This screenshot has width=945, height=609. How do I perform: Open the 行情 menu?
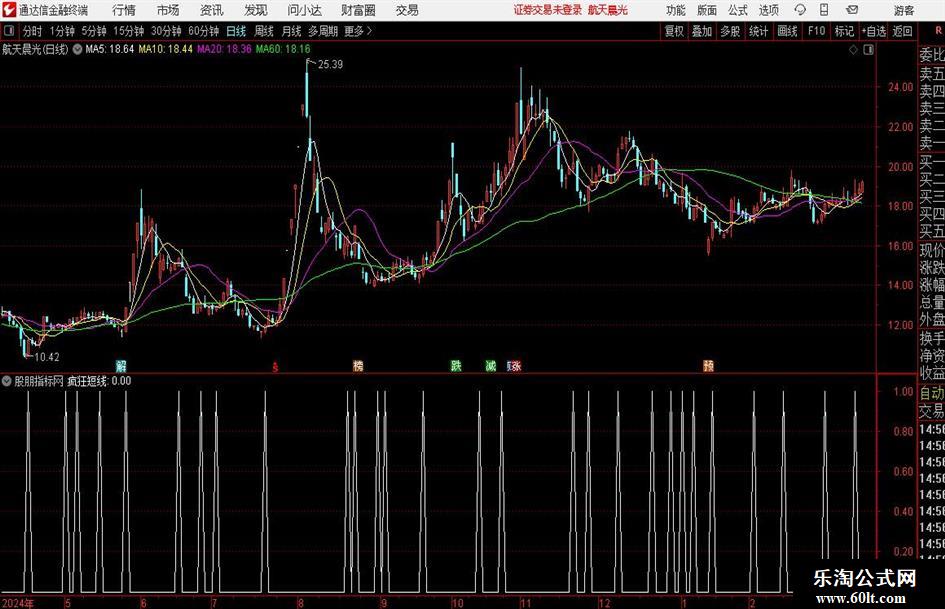(124, 10)
